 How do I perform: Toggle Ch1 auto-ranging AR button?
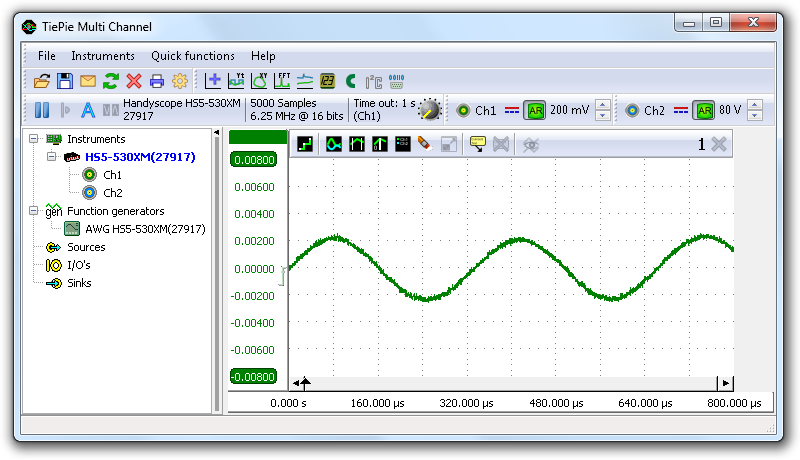tap(536, 110)
